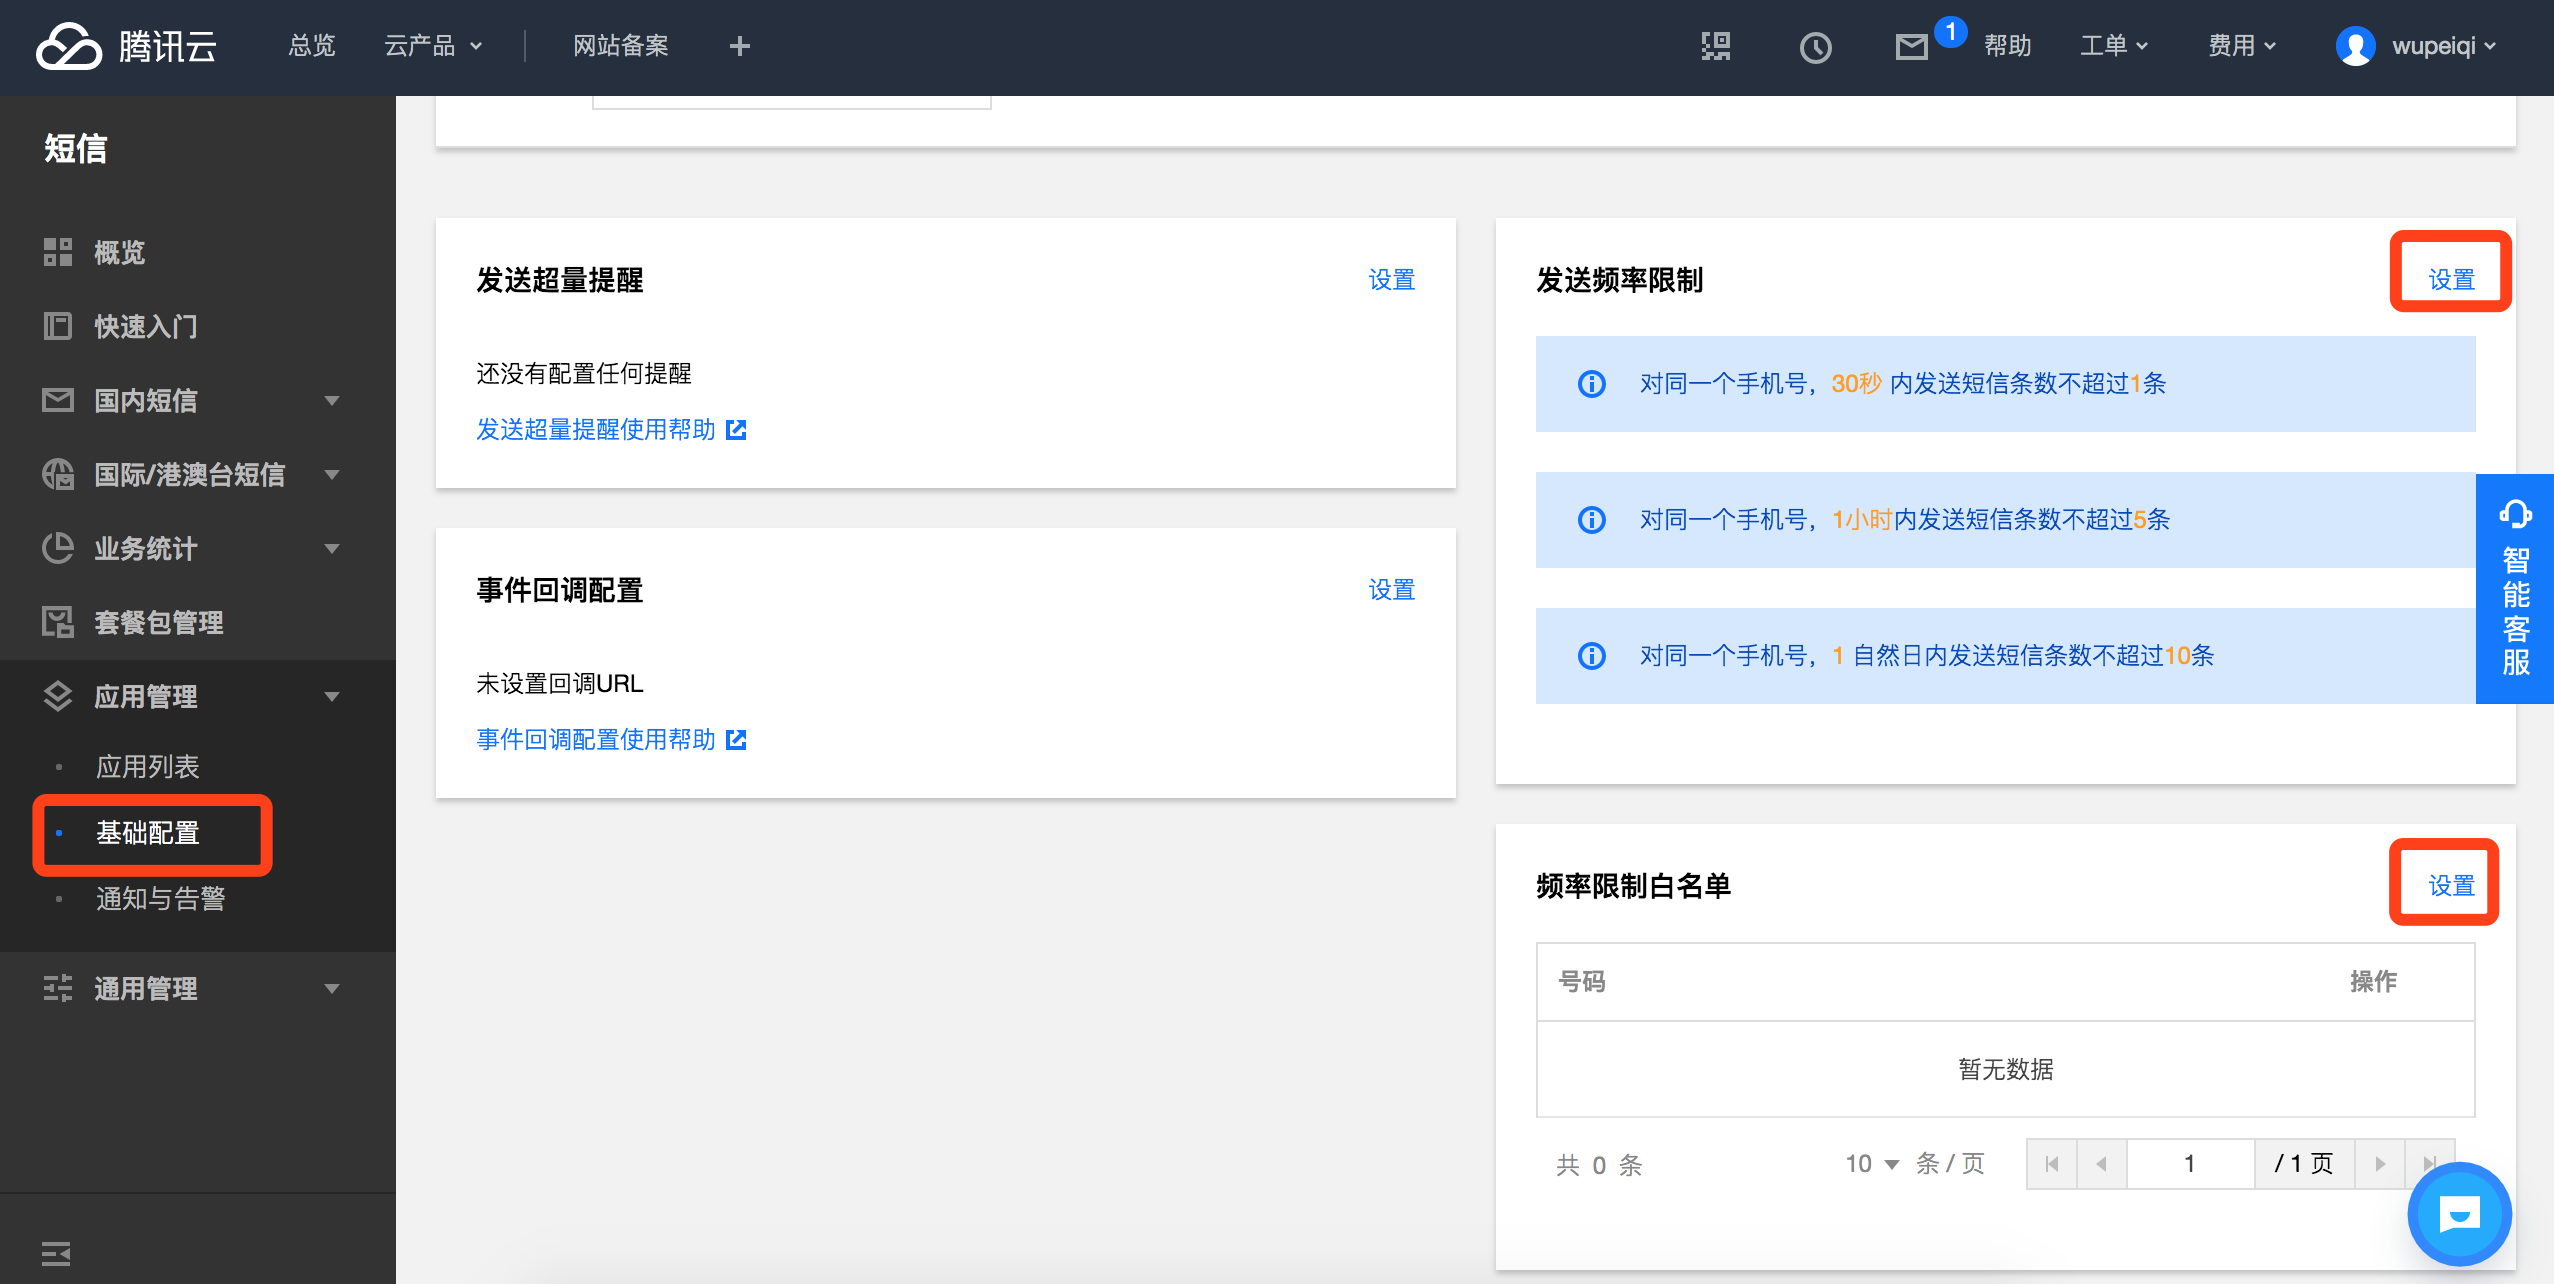Open the 智能客服 support panel
This screenshot has height=1284, width=2554.
pyautogui.click(x=2515, y=589)
